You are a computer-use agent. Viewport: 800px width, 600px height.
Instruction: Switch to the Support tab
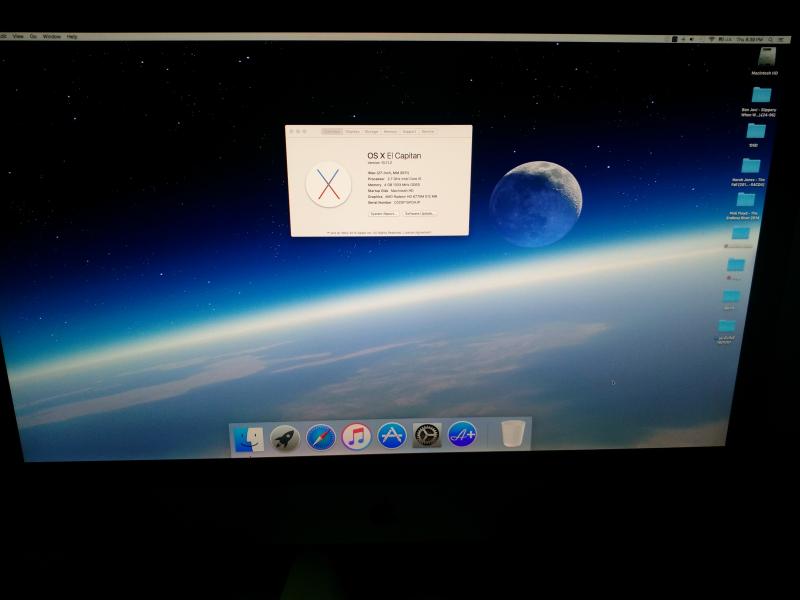409,132
